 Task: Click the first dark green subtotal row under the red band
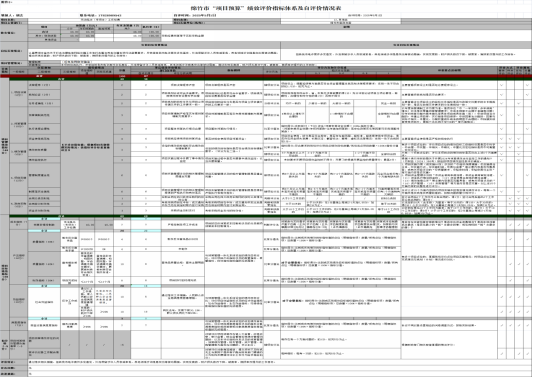click(270, 79)
